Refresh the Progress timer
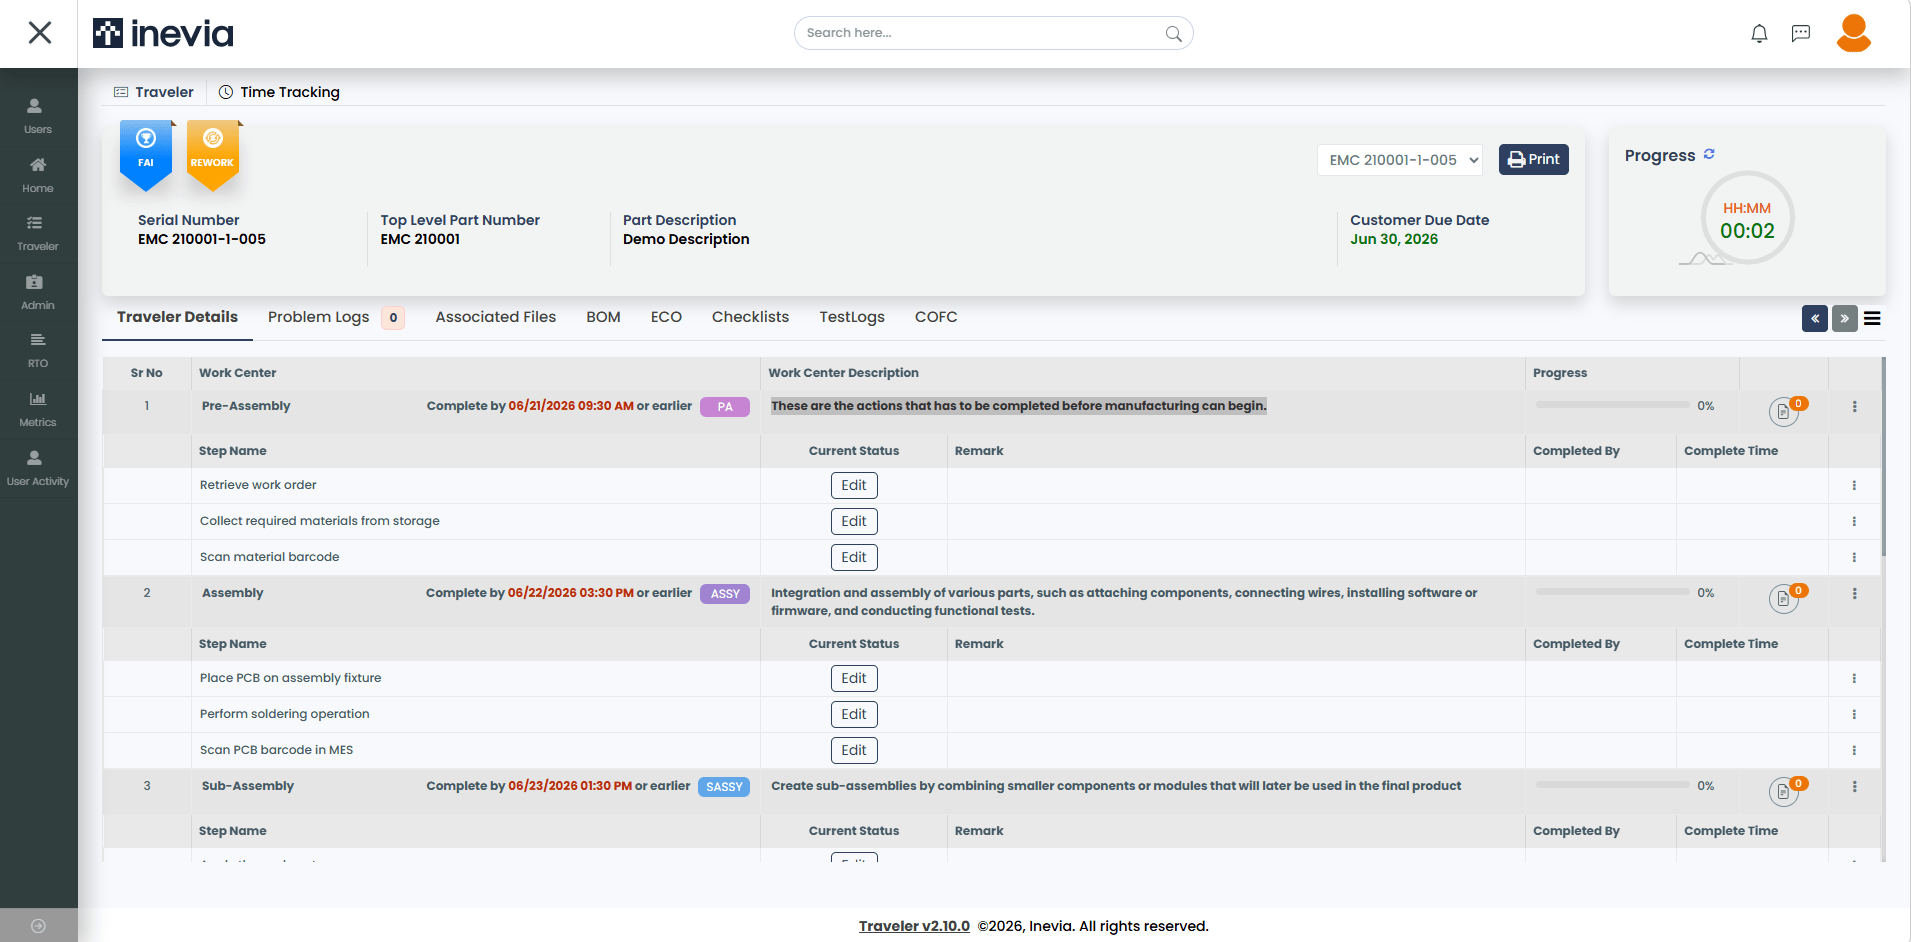 coord(1709,154)
